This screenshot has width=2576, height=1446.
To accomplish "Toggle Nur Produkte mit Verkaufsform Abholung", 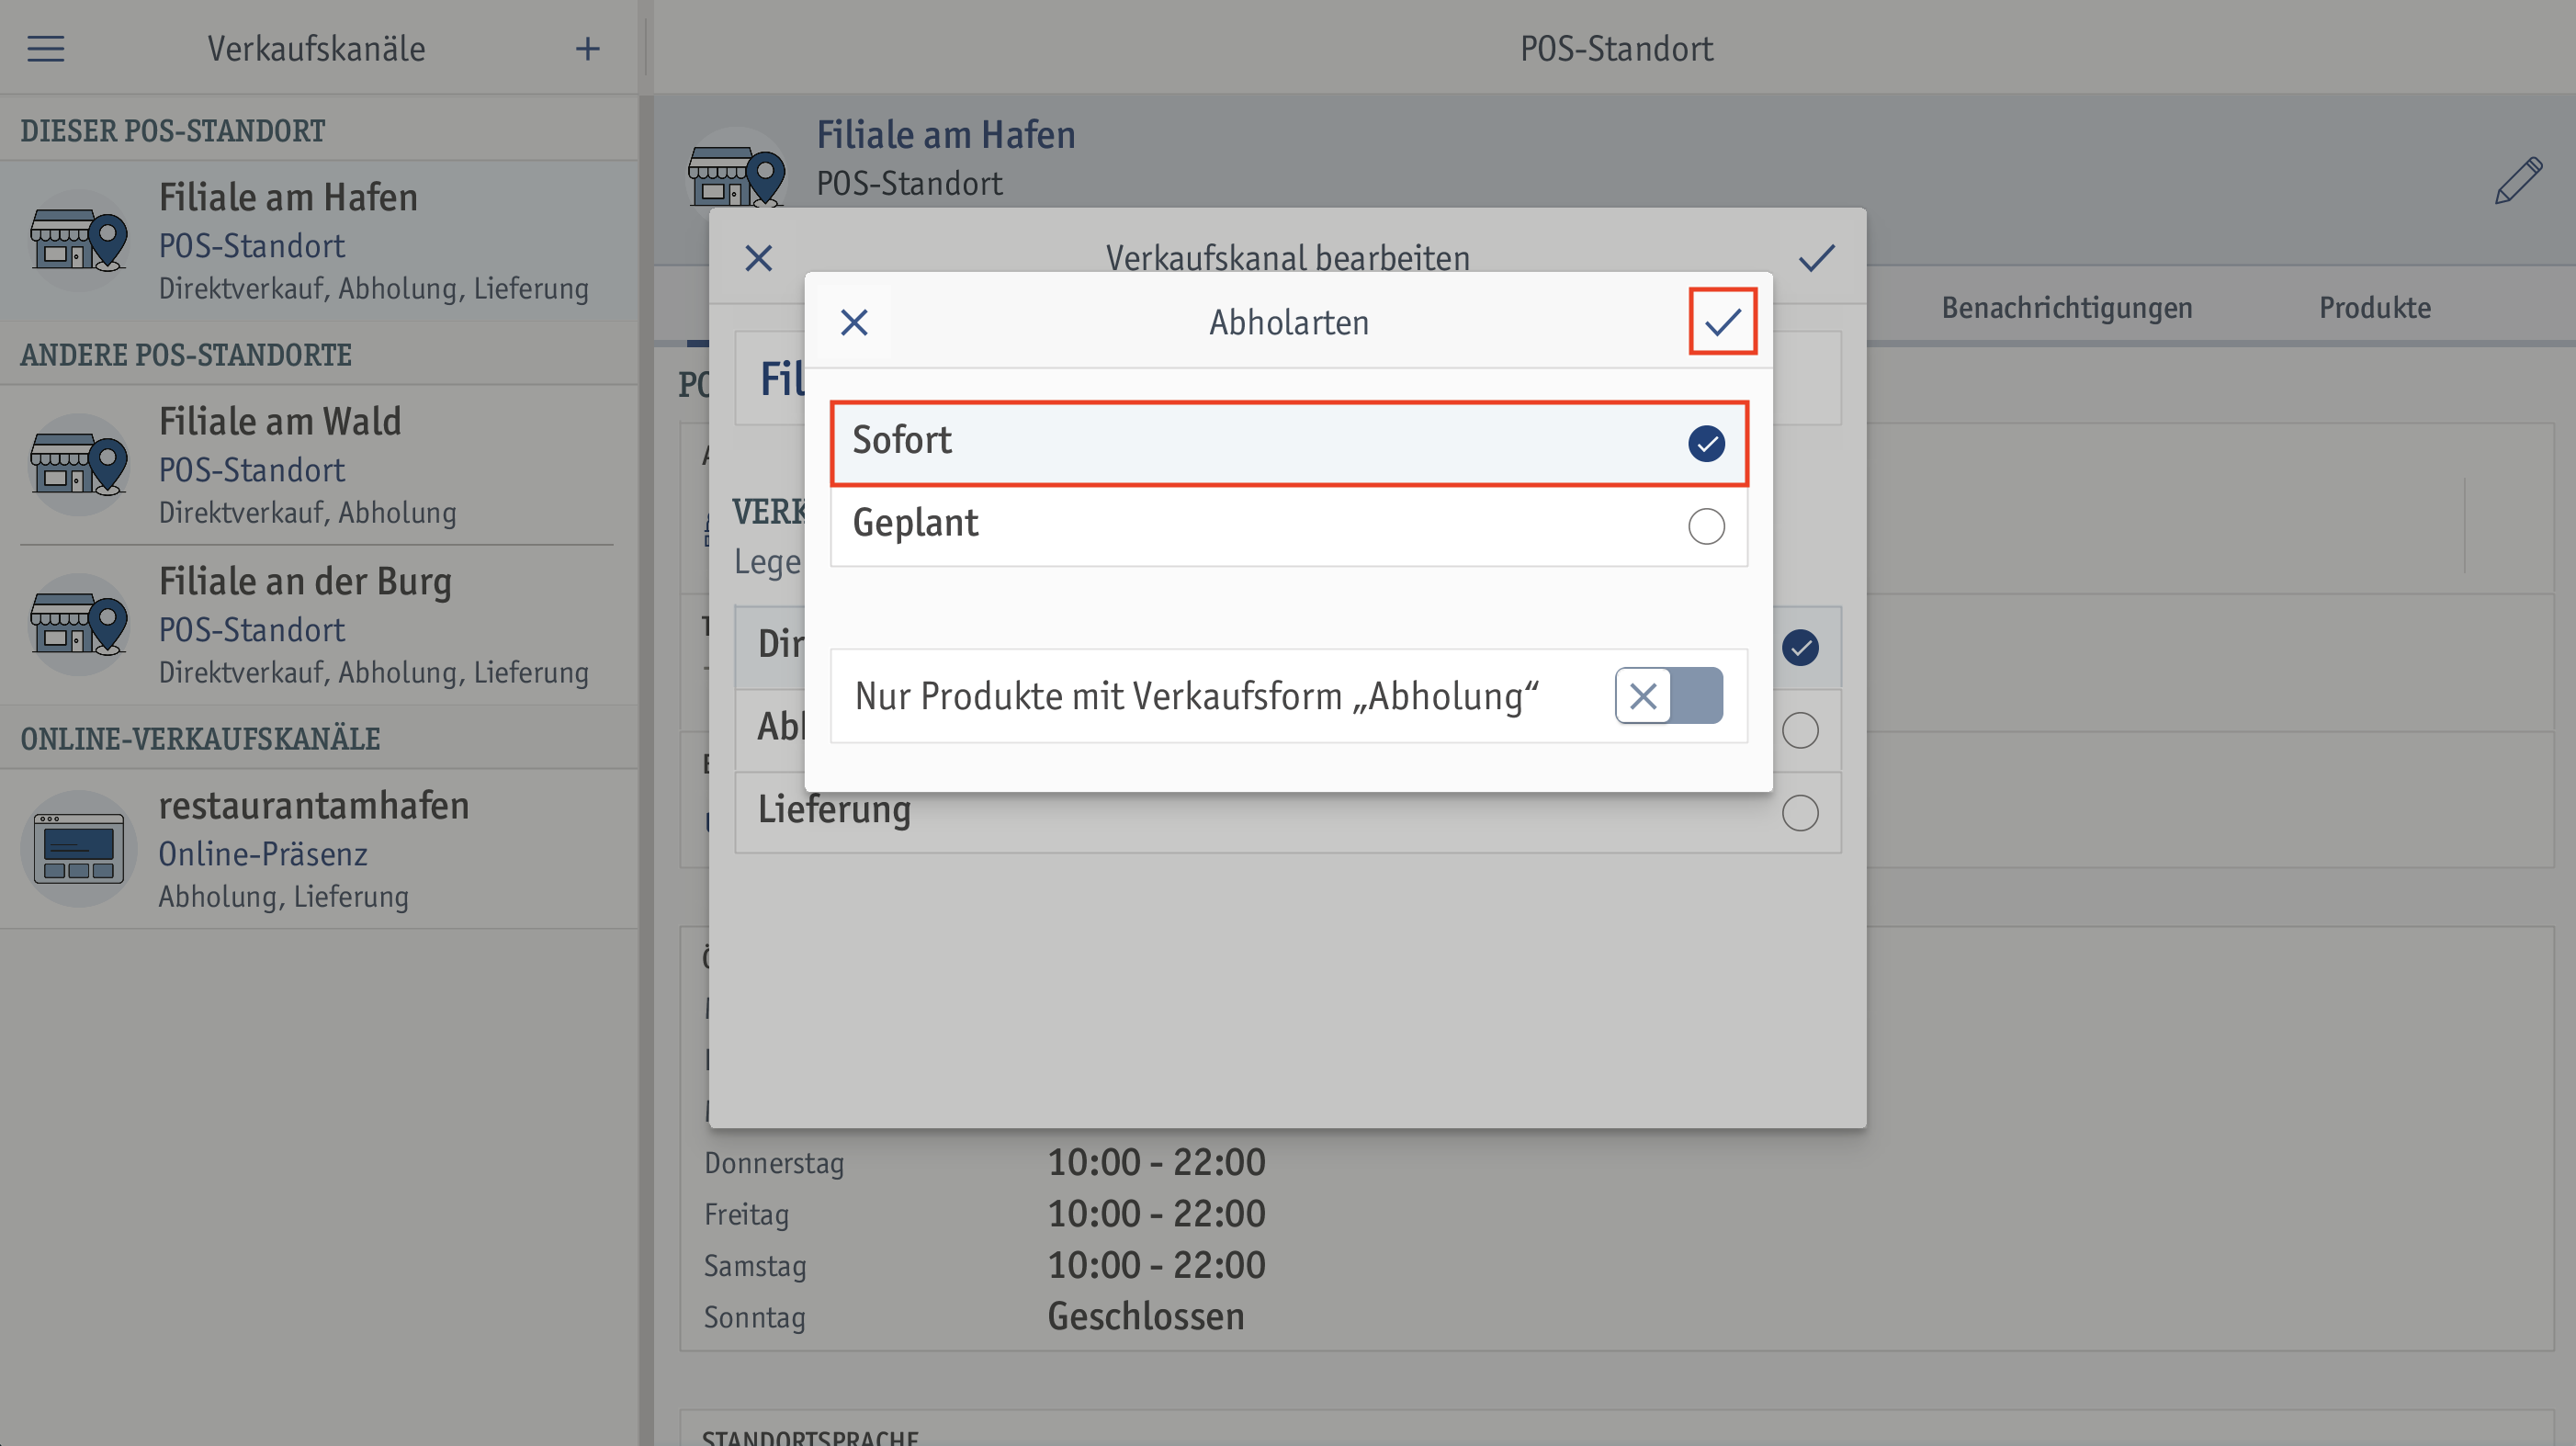I will [1668, 695].
